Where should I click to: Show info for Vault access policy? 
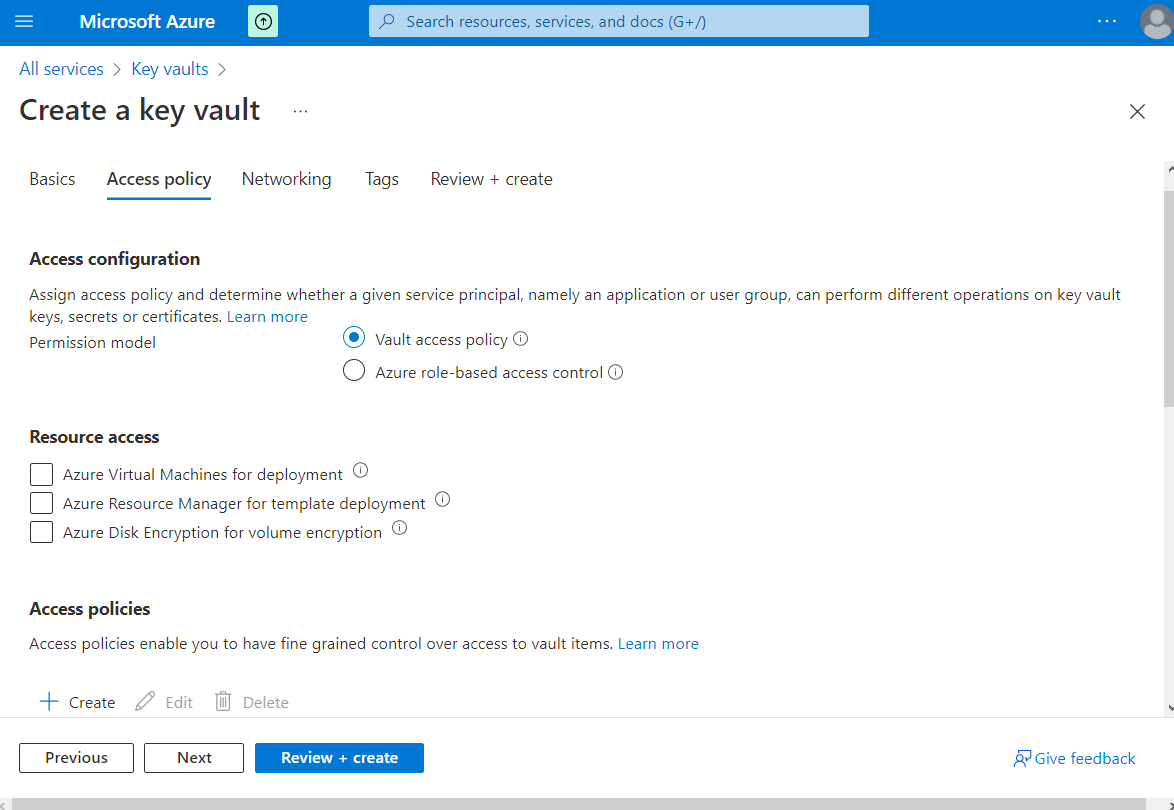[521, 338]
